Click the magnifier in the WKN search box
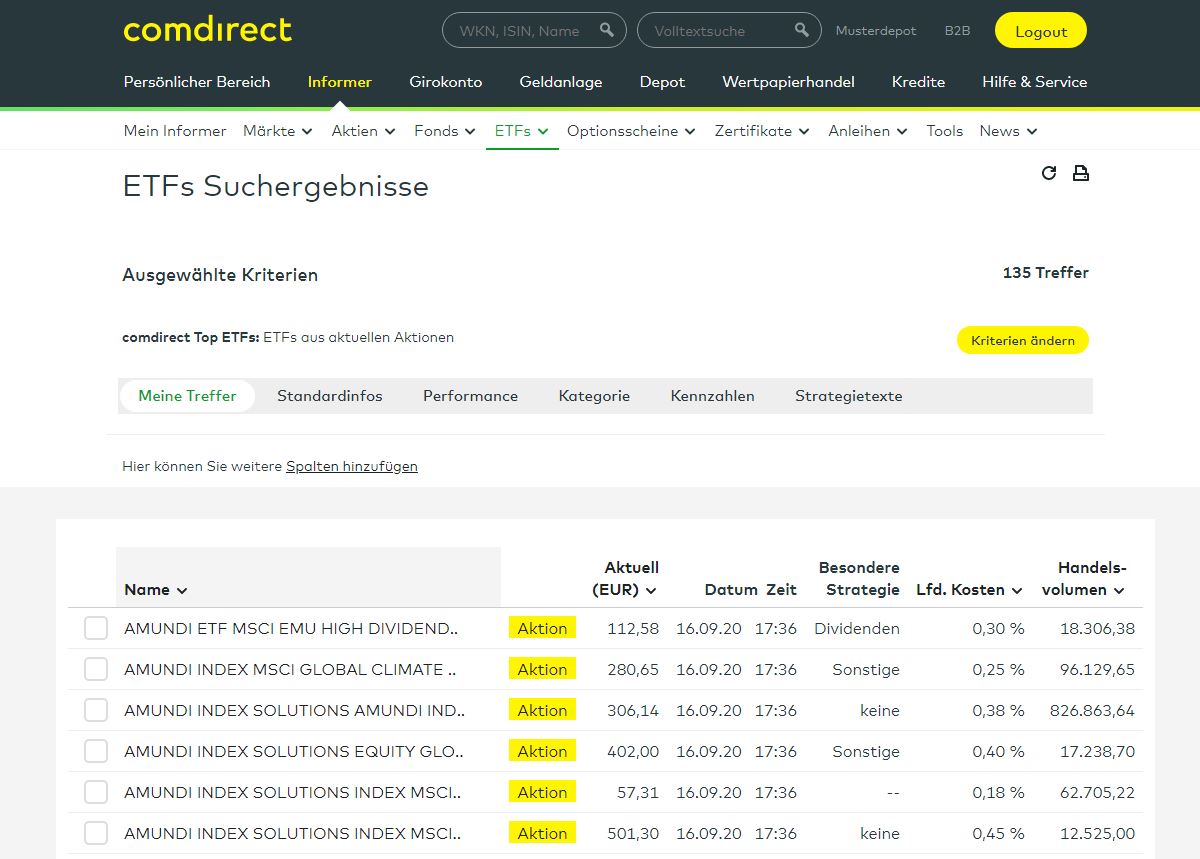 click(606, 30)
